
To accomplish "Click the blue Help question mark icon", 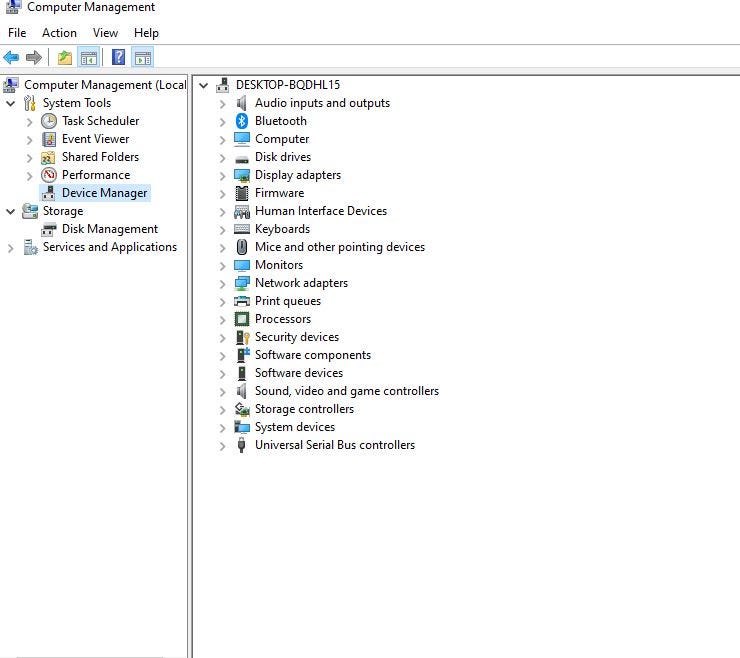I will 118,58.
